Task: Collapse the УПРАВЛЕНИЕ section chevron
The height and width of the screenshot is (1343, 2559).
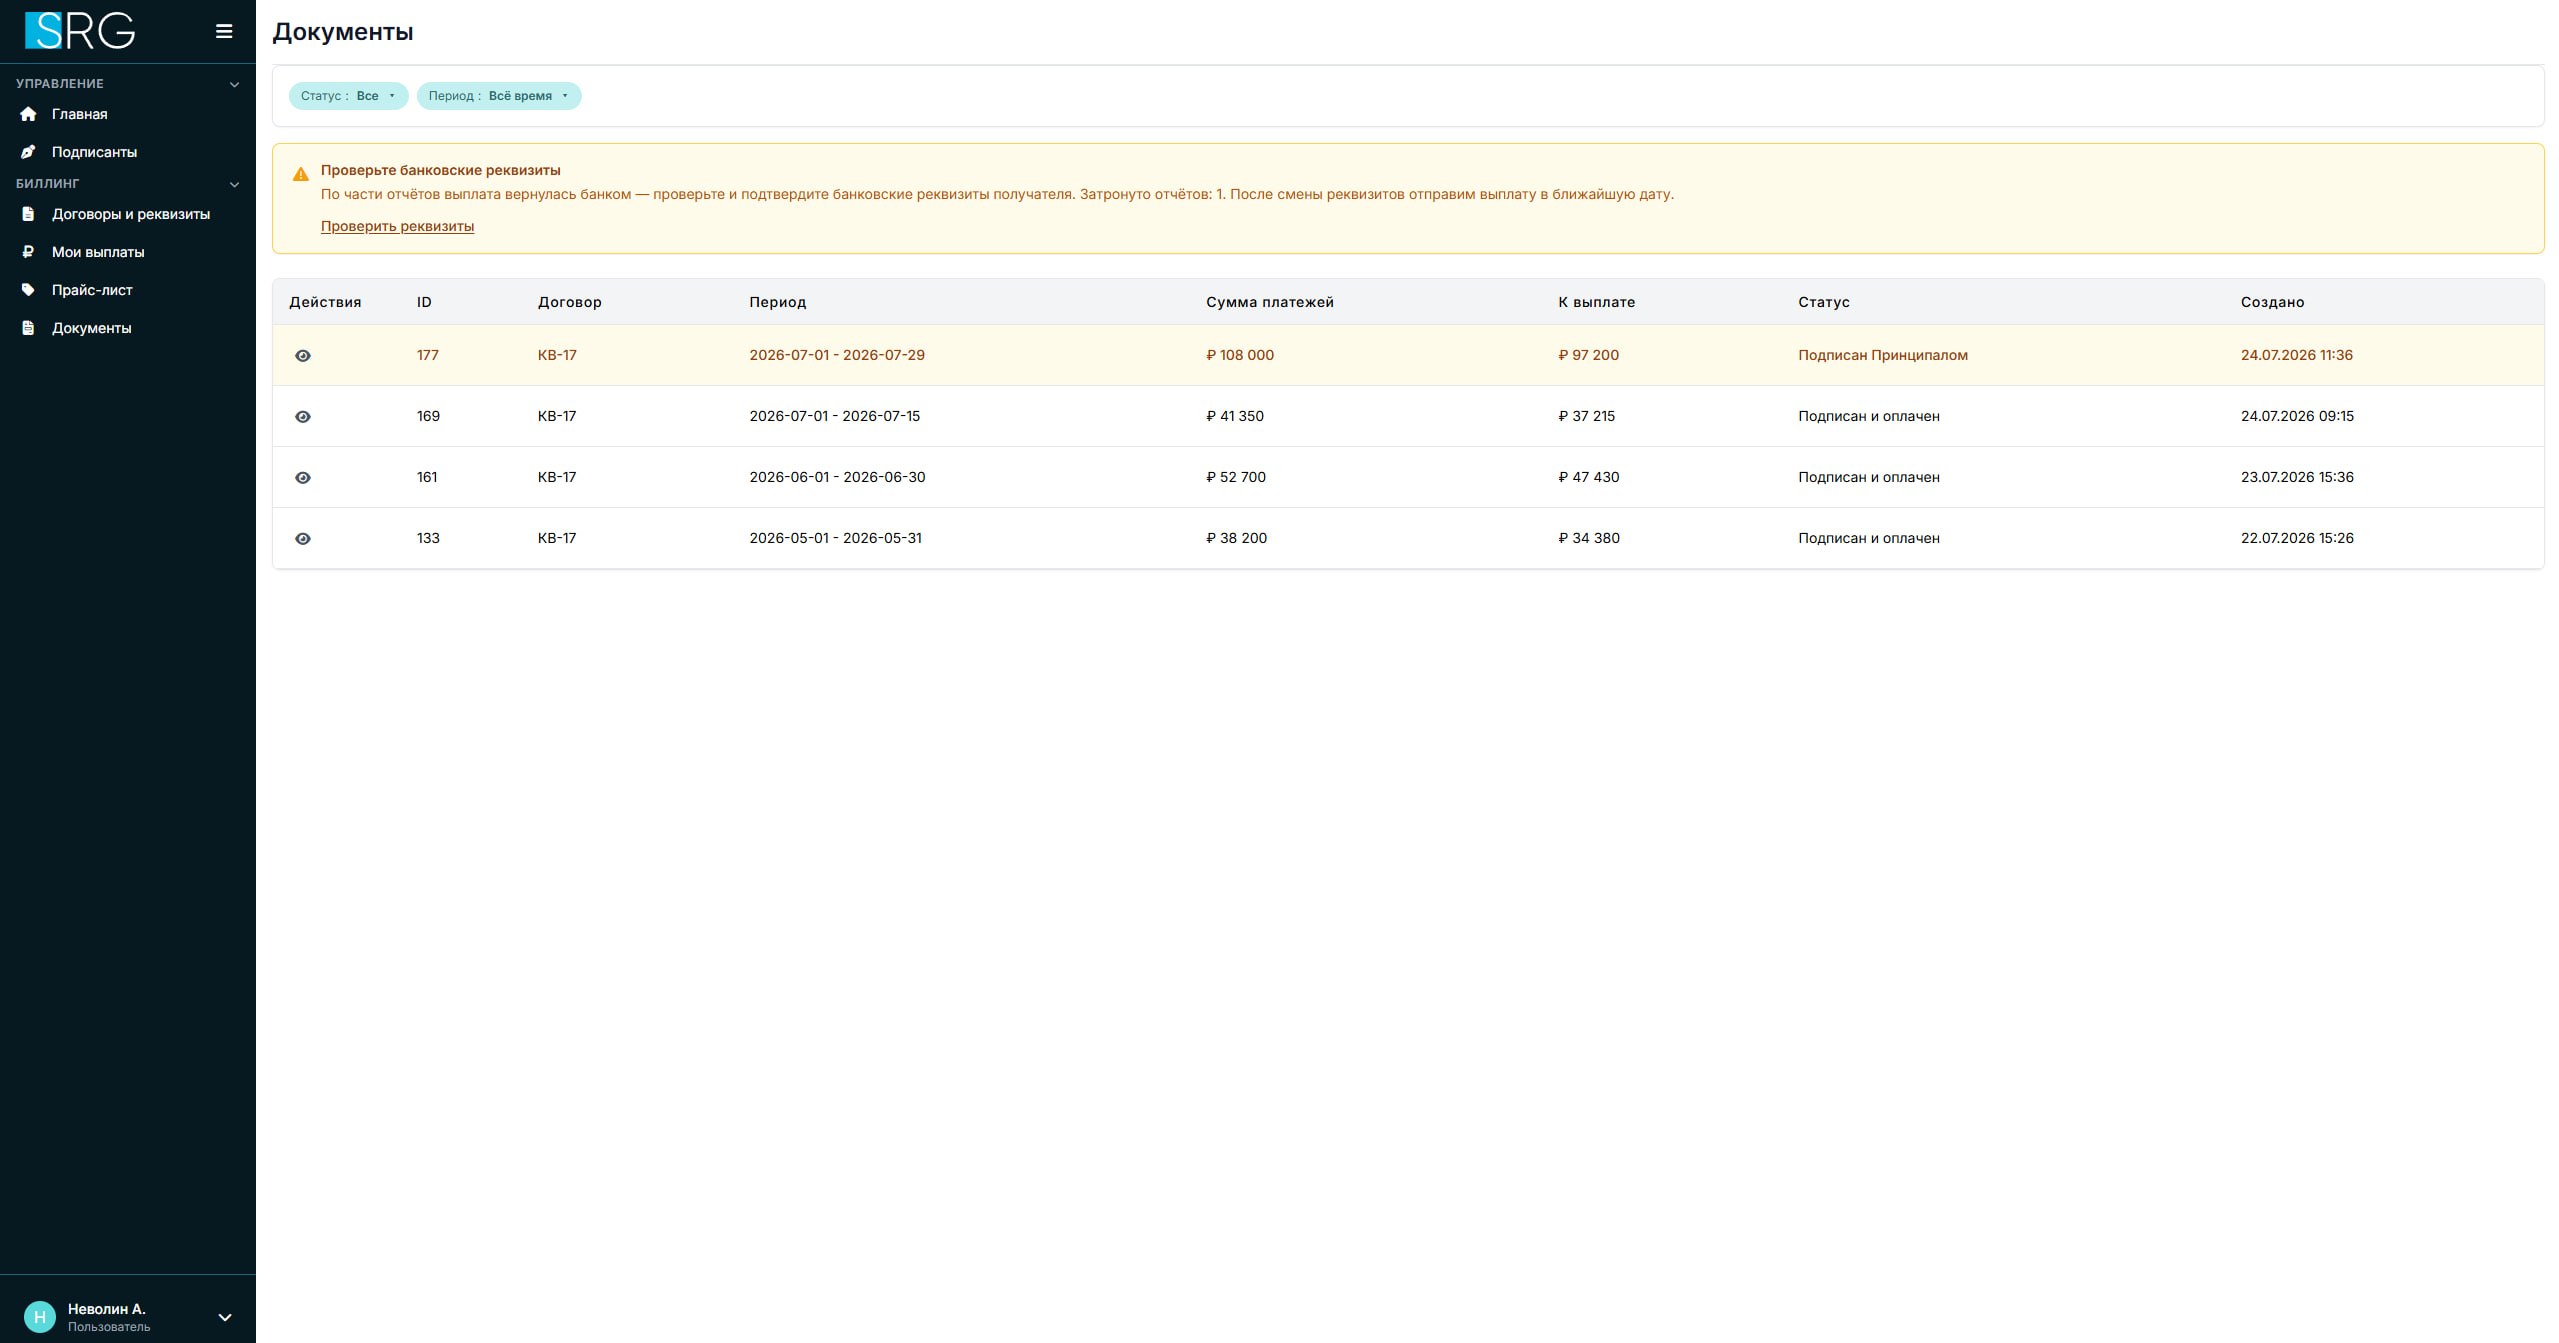Action: [234, 84]
